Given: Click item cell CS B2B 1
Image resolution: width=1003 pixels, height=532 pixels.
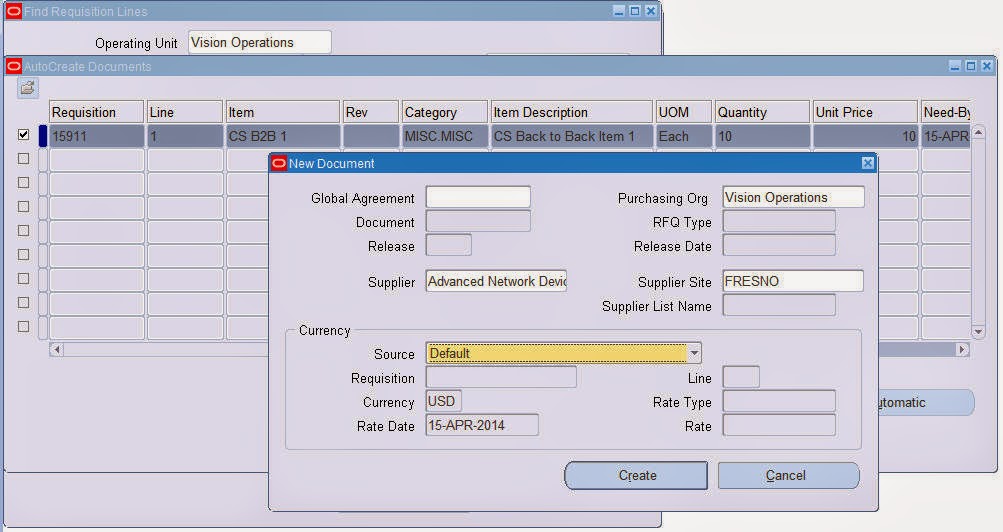Looking at the screenshot, I should pyautogui.click(x=283, y=136).
